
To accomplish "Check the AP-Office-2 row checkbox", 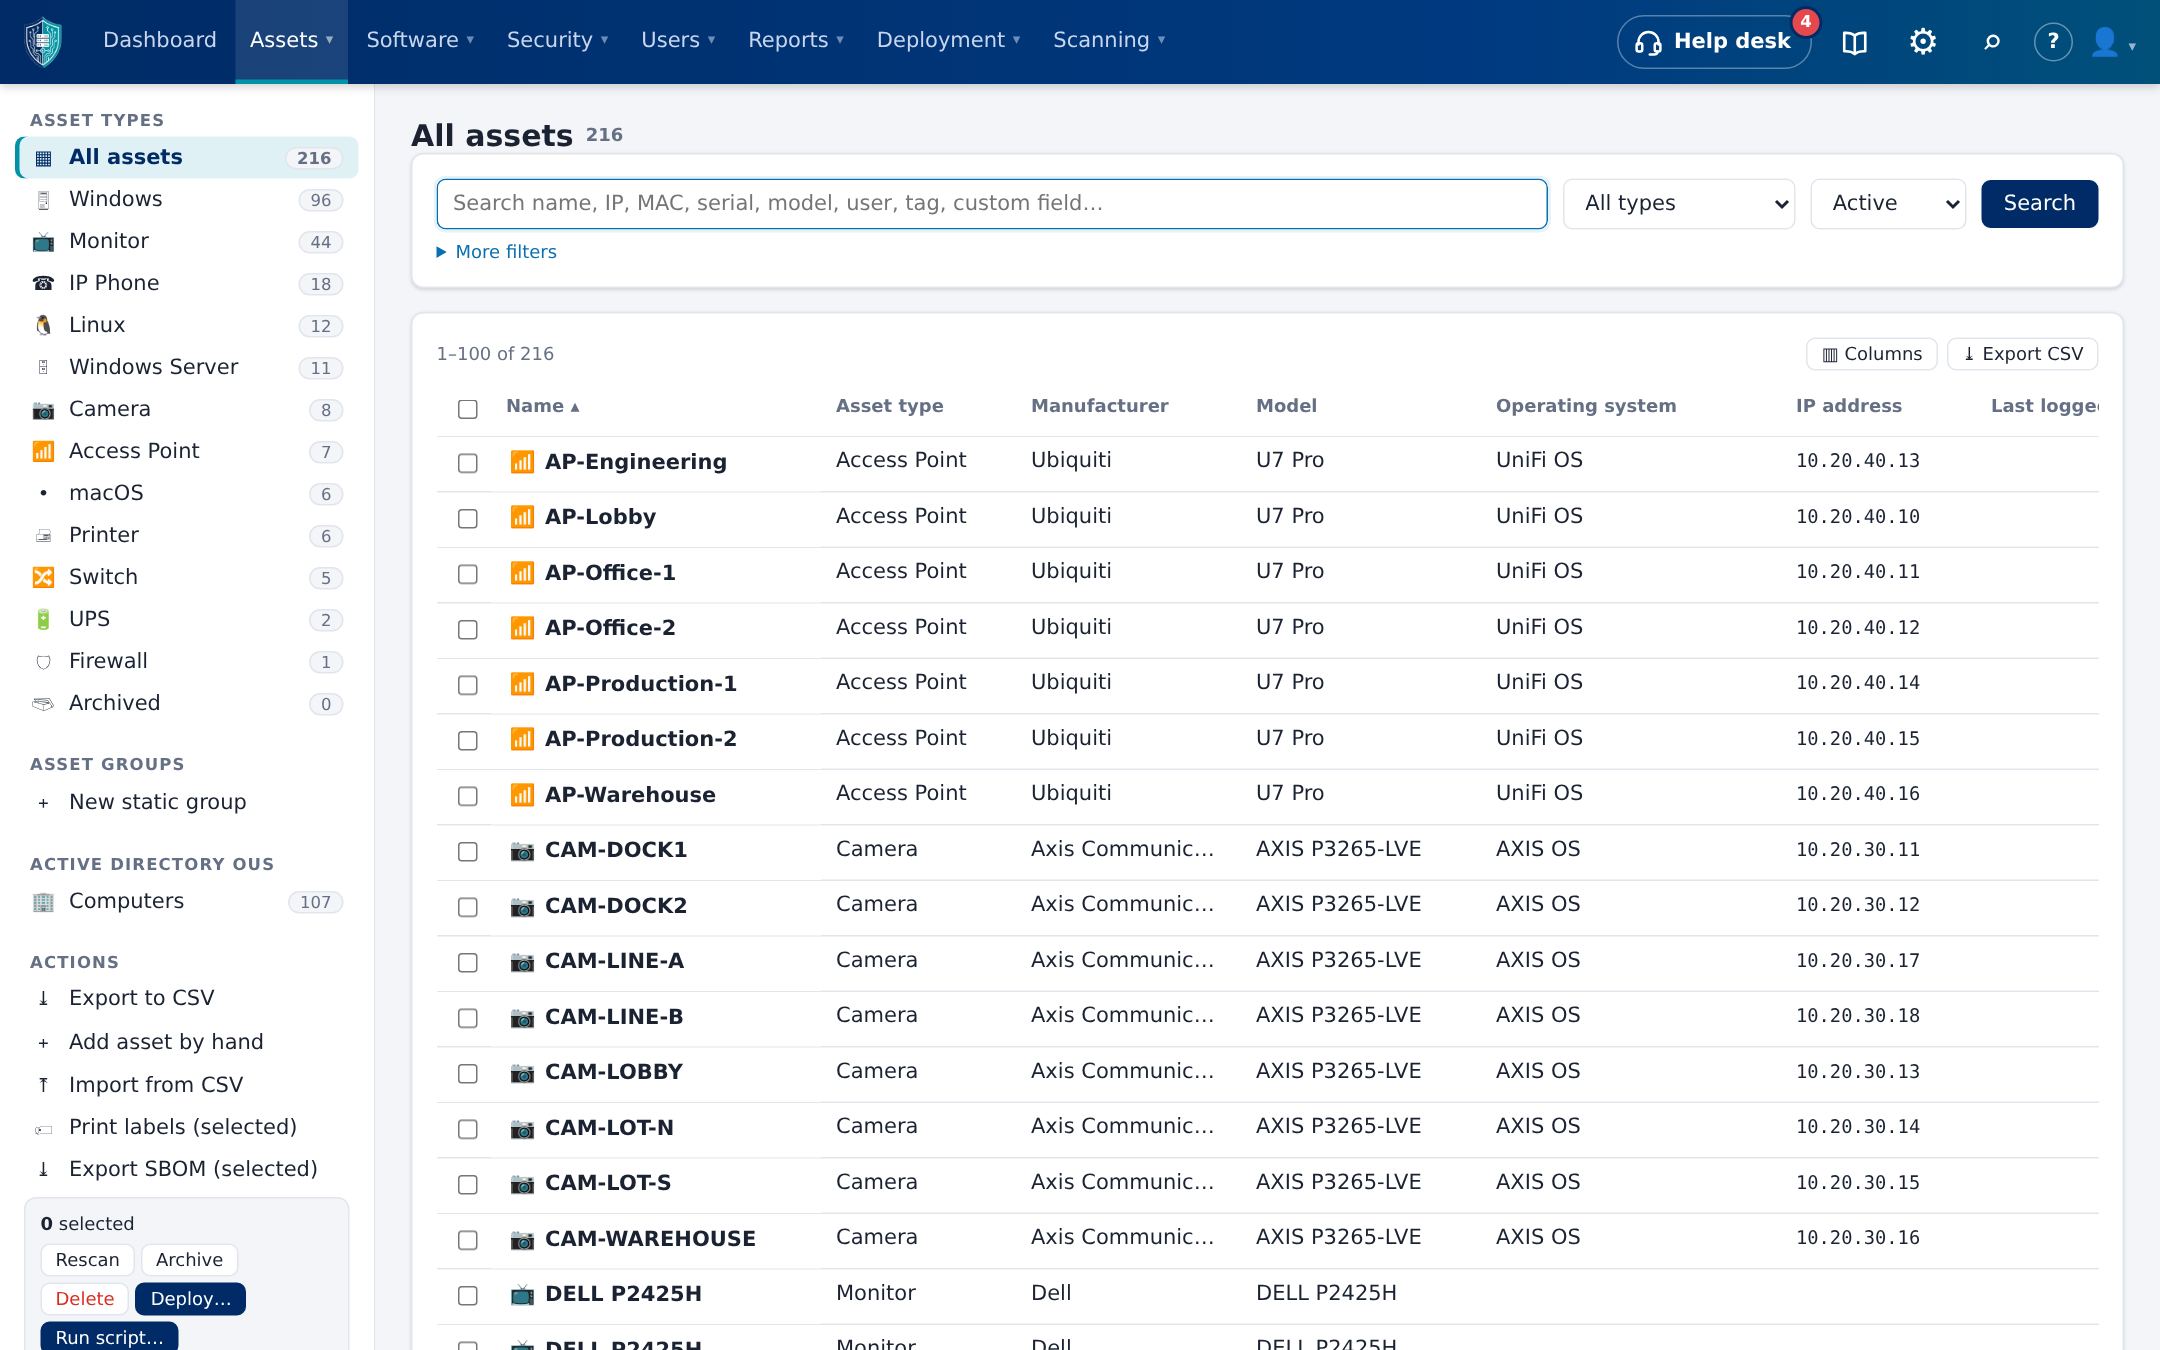I will coord(468,629).
